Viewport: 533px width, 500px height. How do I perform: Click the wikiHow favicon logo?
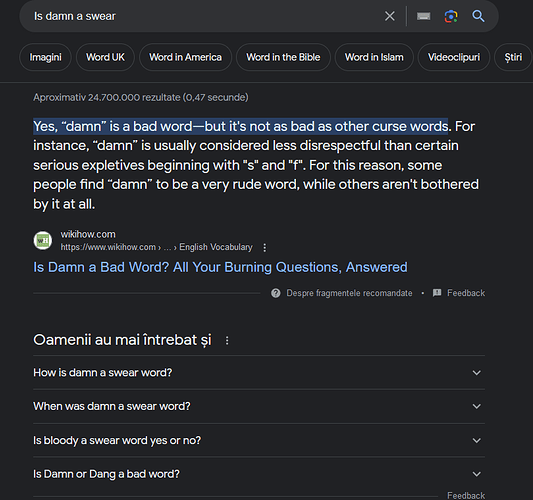(x=43, y=240)
